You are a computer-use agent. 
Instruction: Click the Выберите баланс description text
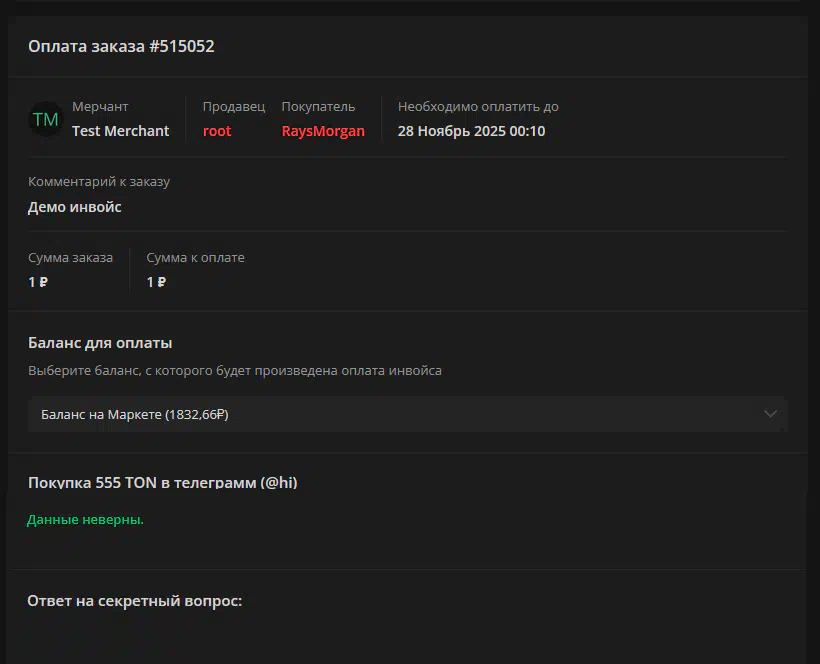(235, 371)
